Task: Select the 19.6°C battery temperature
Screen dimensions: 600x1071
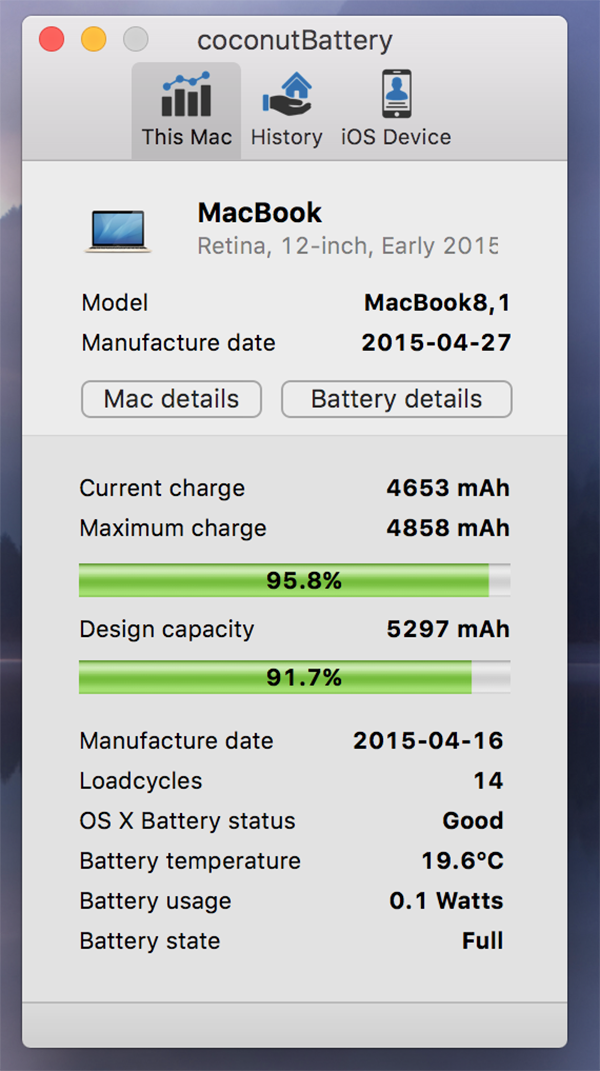Action: pyautogui.click(x=463, y=861)
